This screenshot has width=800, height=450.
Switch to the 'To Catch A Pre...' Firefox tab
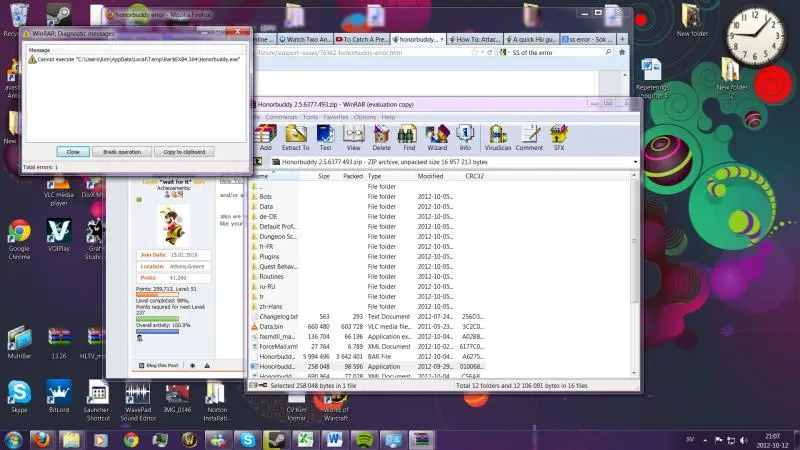[x=362, y=39]
